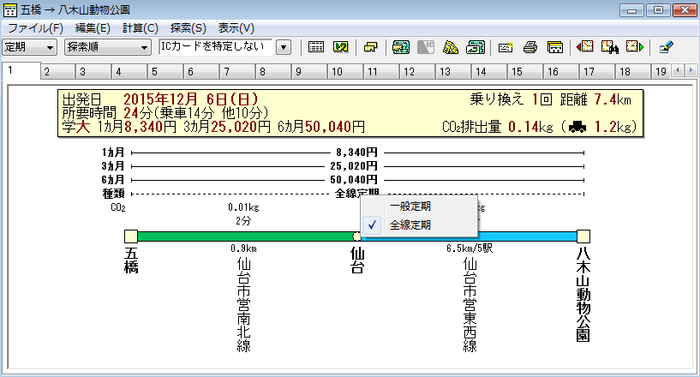700x377 pixels.
Task: Switch to route tab 13
Action: point(454,72)
